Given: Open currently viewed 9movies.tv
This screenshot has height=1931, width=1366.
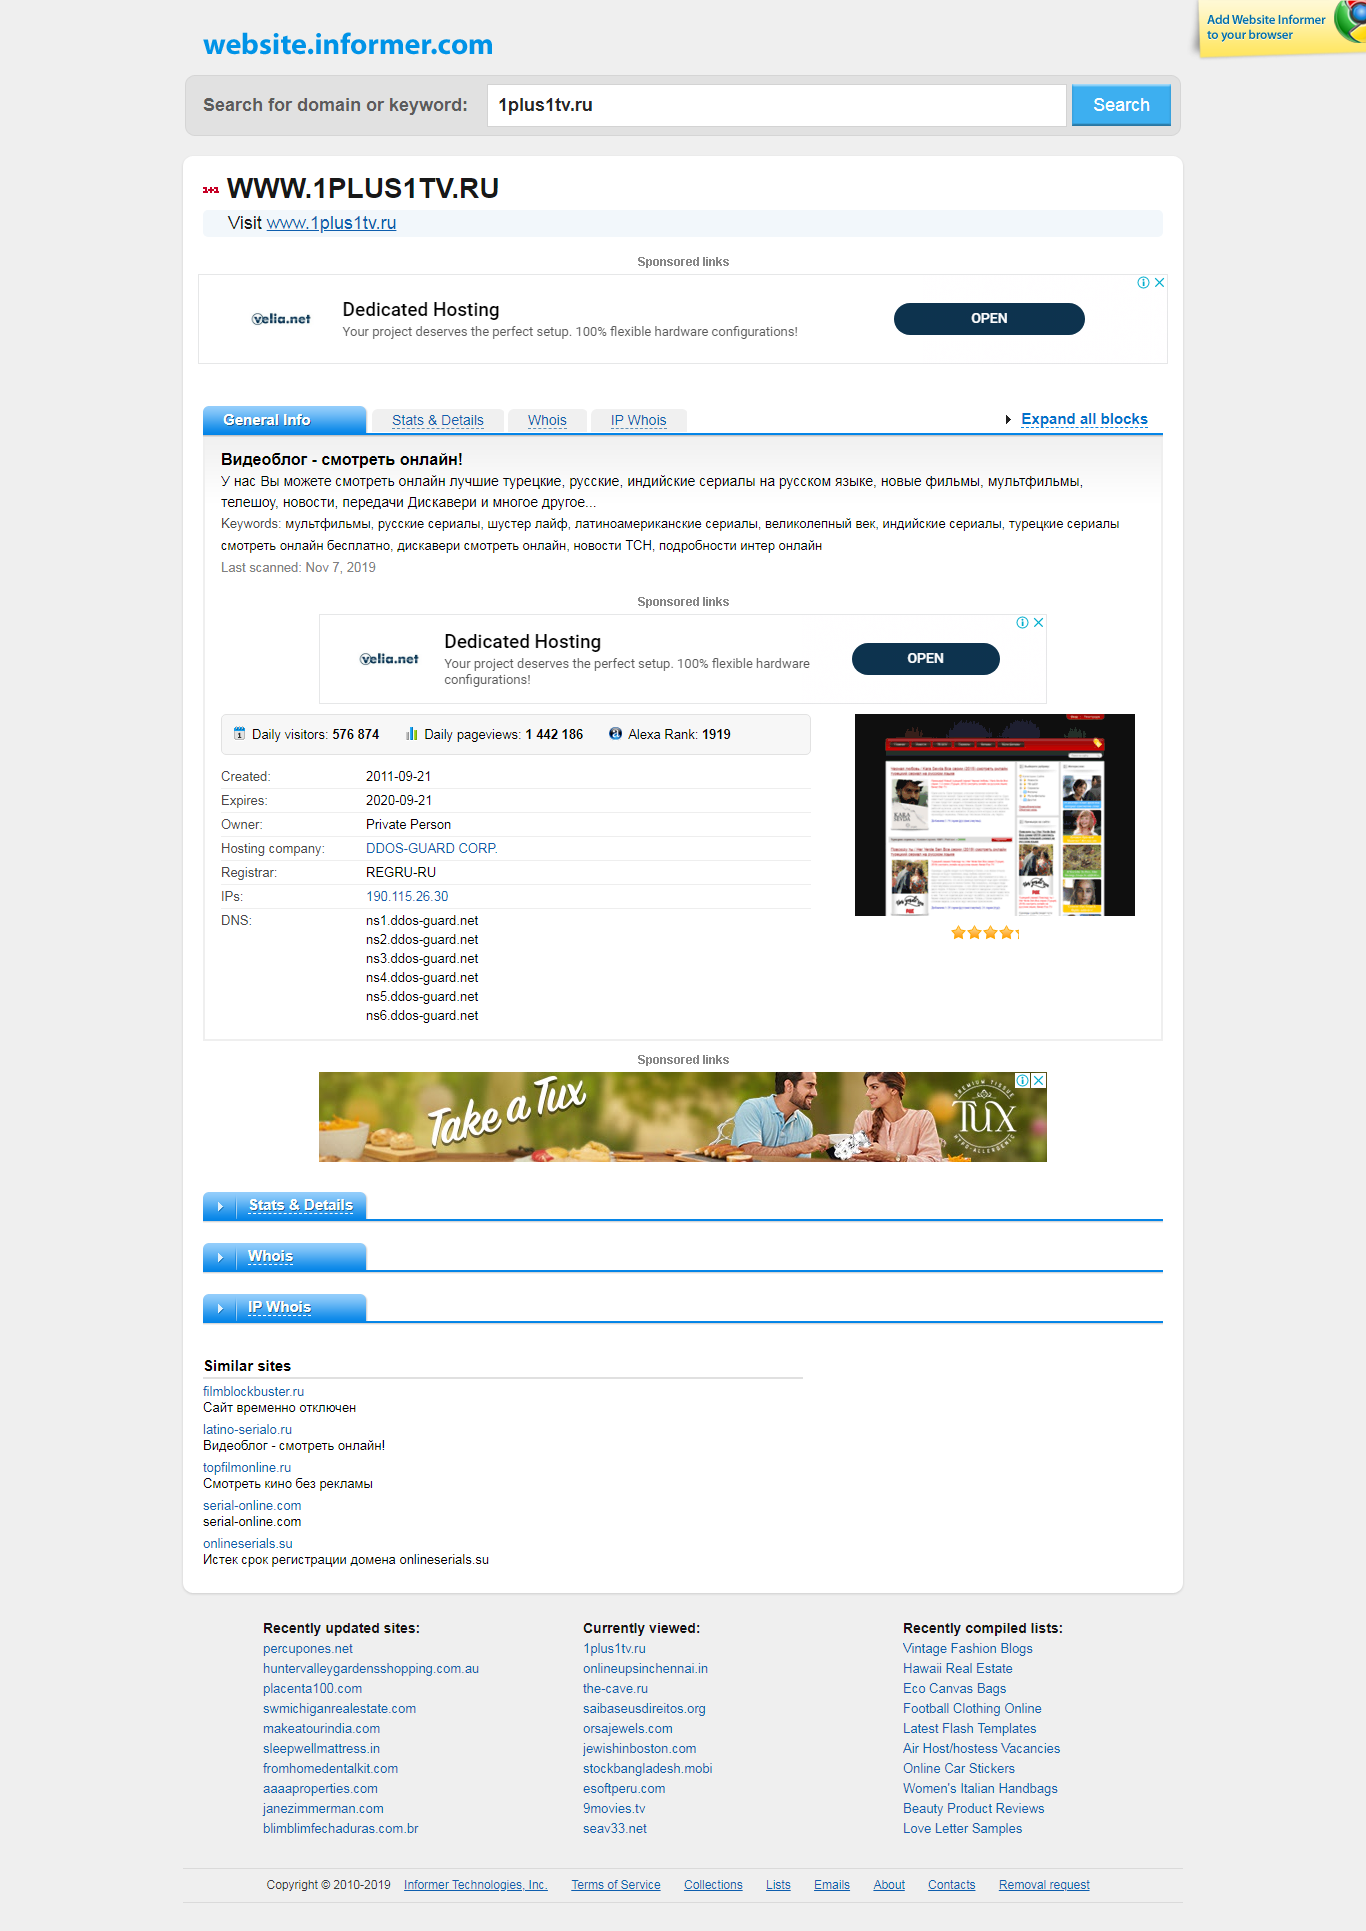Looking at the screenshot, I should point(614,1808).
